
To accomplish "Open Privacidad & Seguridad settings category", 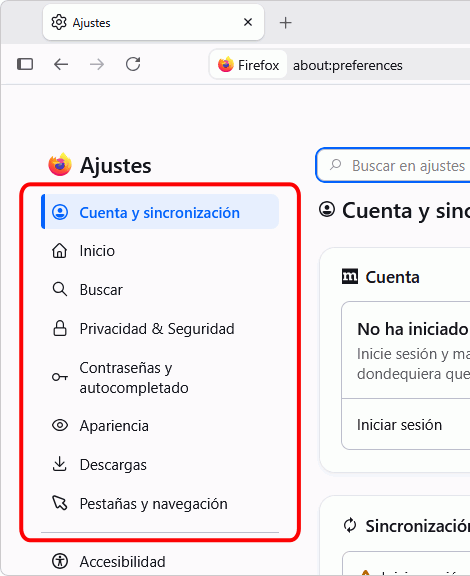I will (160, 329).
